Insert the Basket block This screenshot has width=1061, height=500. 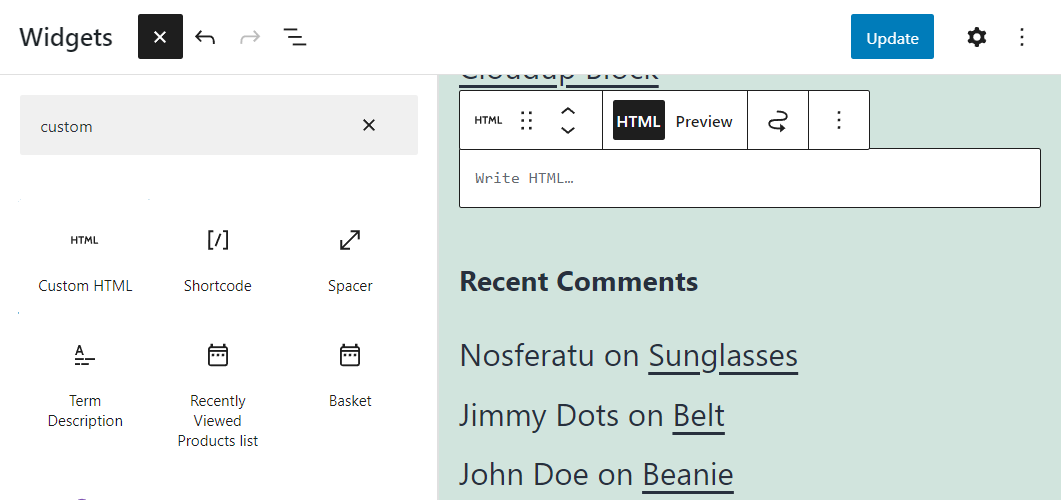(350, 373)
